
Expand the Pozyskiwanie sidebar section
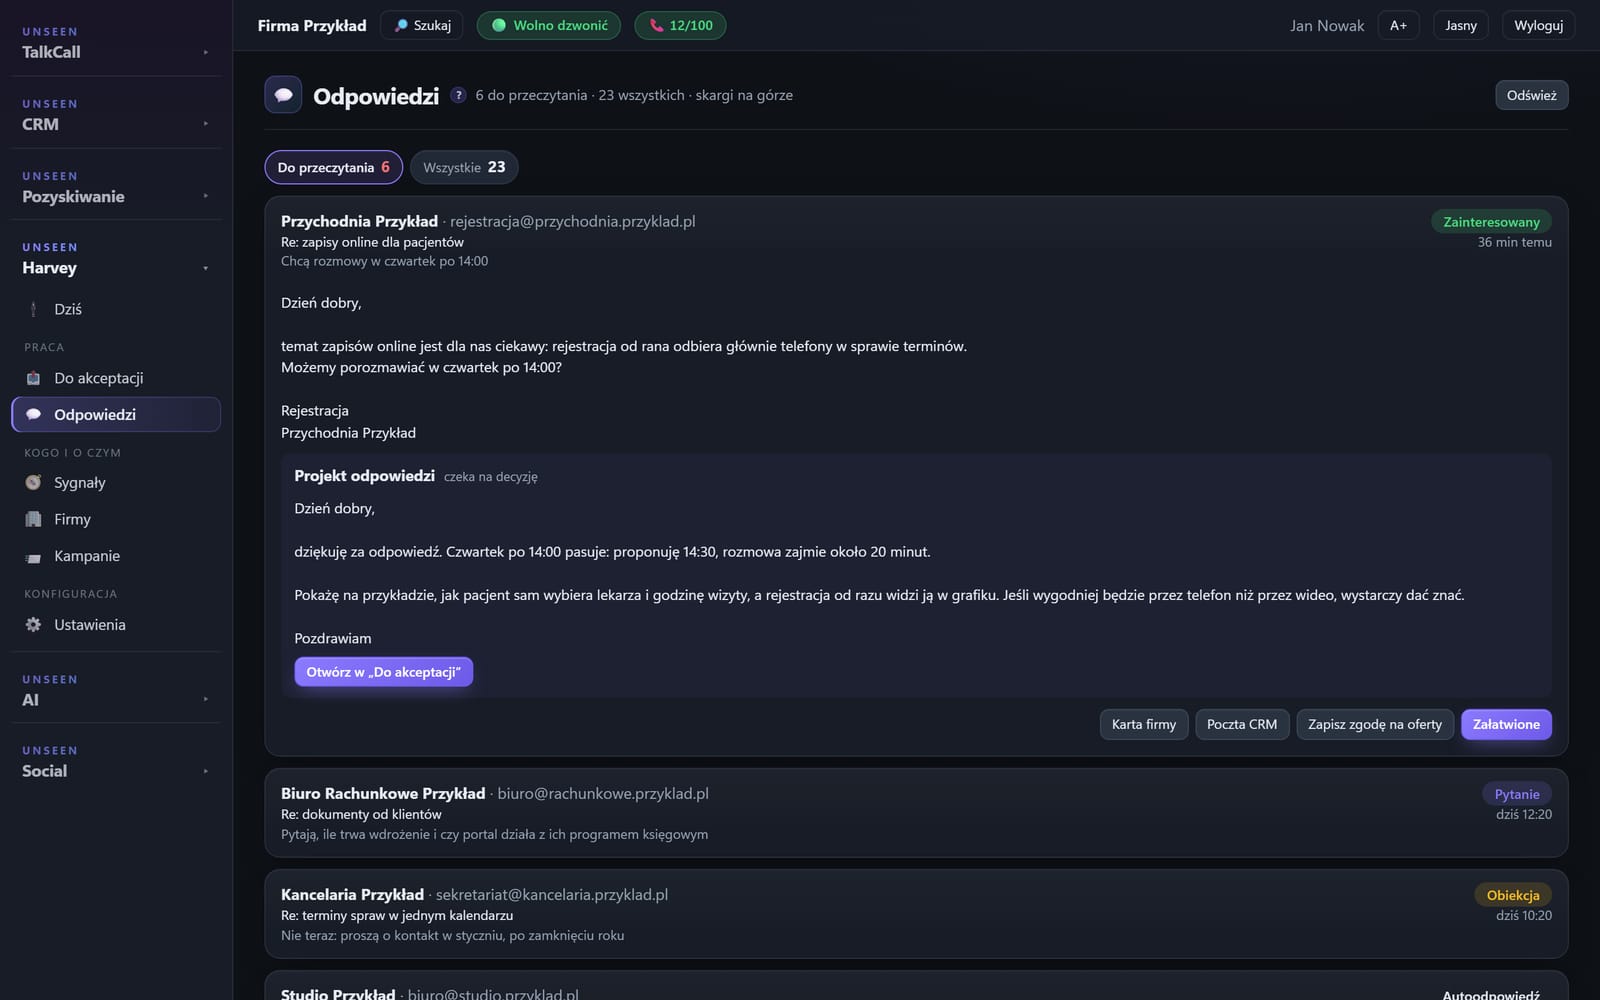click(x=116, y=186)
